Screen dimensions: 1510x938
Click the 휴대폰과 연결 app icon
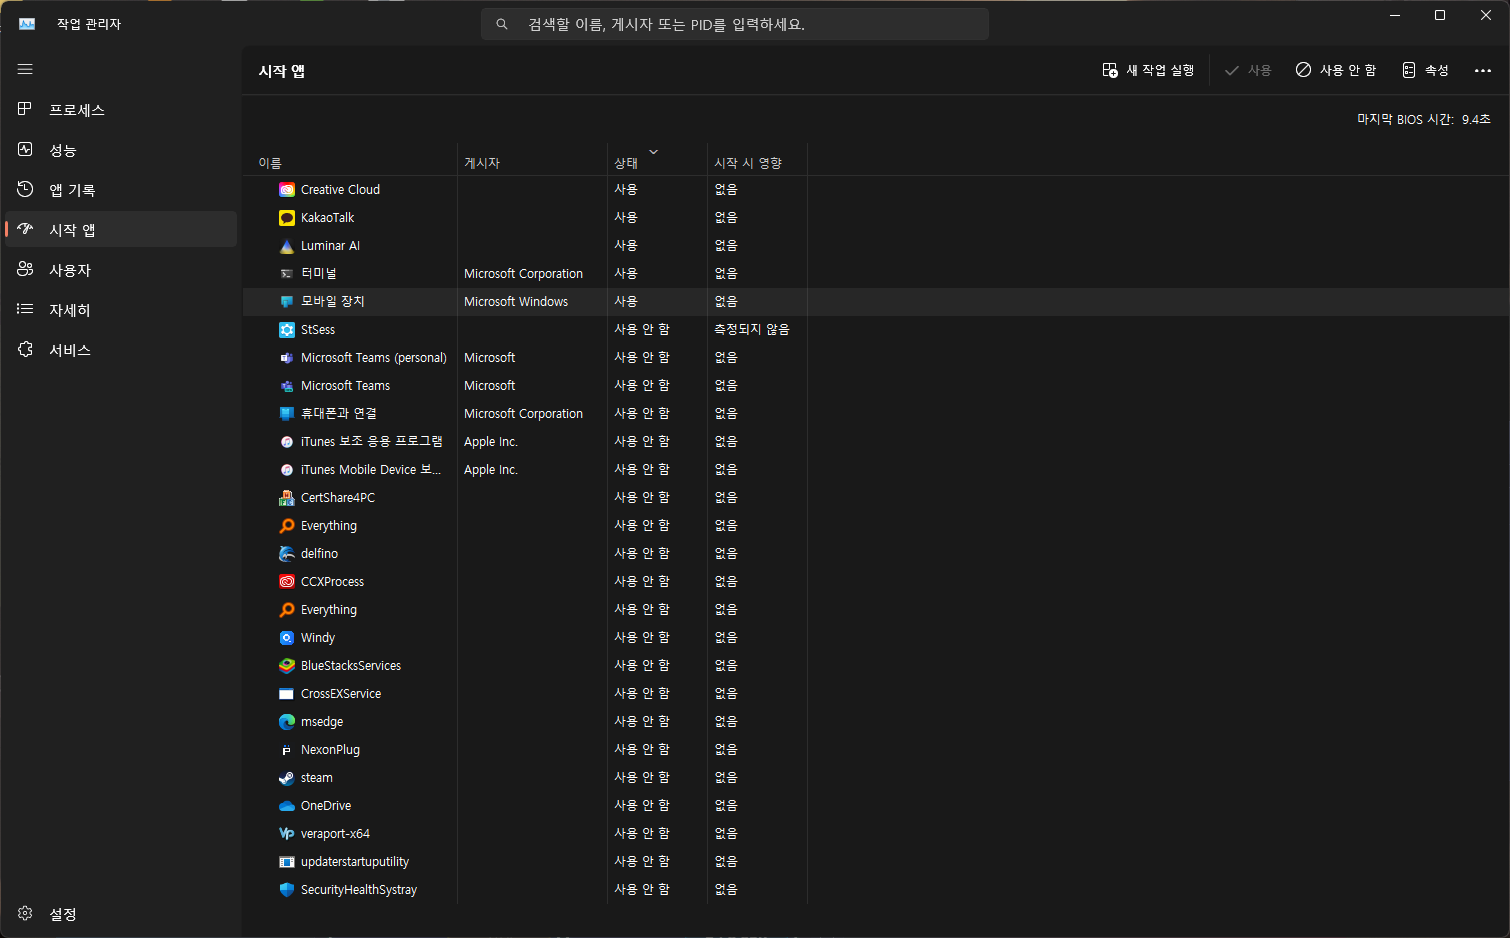click(287, 414)
